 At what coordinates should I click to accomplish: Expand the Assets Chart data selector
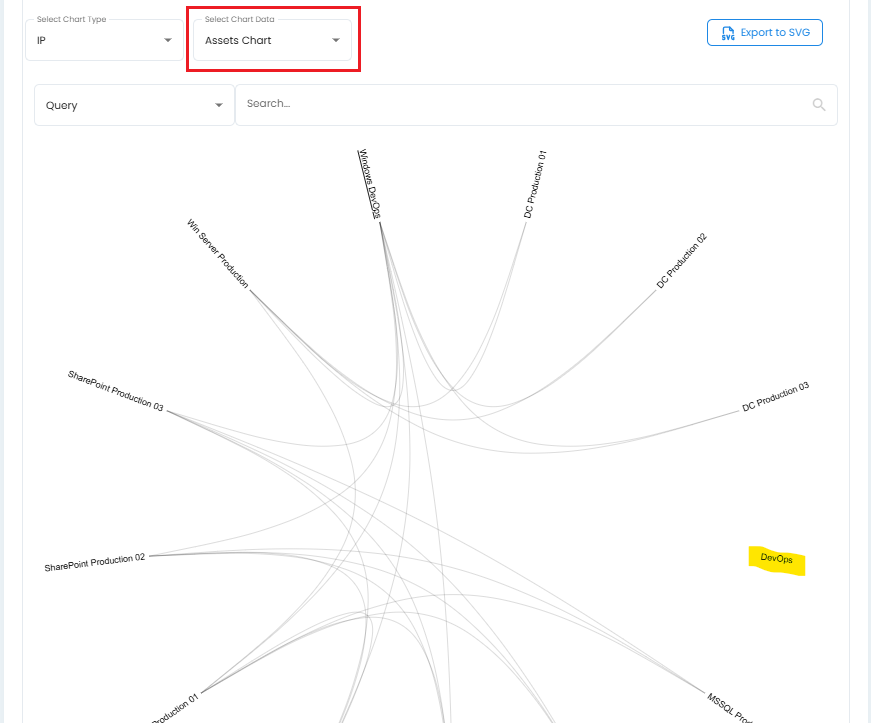point(271,41)
